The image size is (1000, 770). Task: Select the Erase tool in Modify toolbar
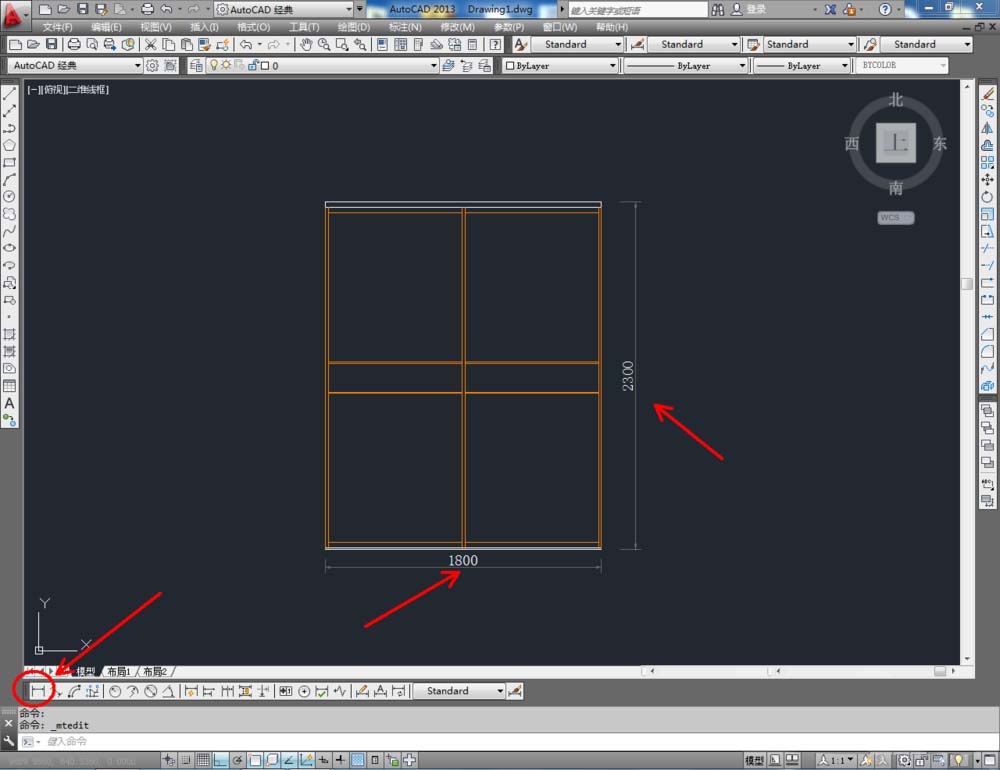click(987, 94)
